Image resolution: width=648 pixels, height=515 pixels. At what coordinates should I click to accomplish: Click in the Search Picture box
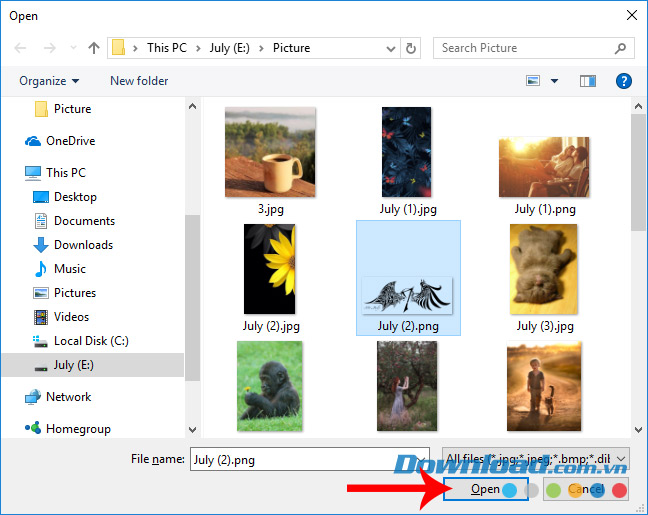coord(528,48)
